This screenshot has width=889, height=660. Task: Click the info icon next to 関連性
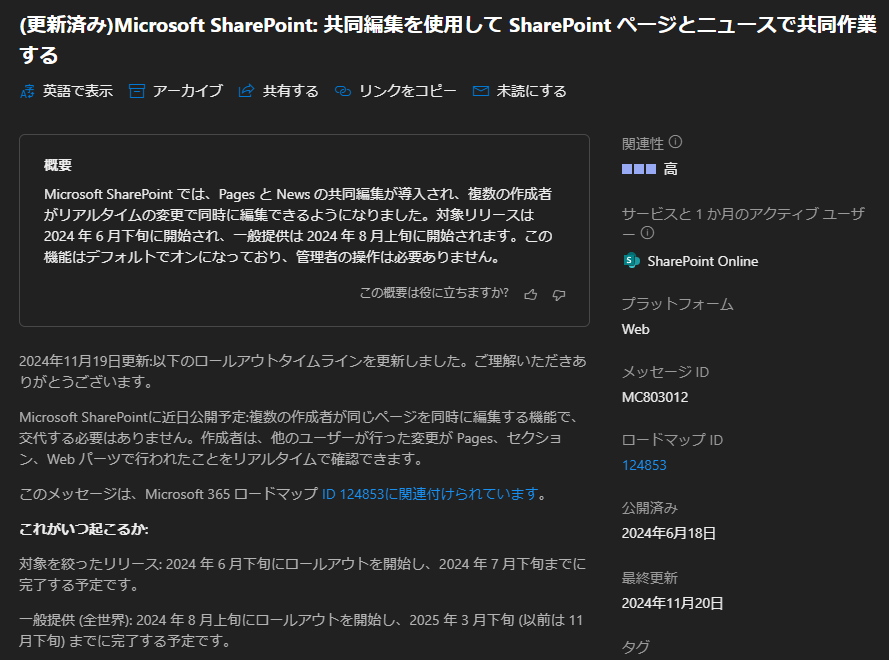[675, 142]
